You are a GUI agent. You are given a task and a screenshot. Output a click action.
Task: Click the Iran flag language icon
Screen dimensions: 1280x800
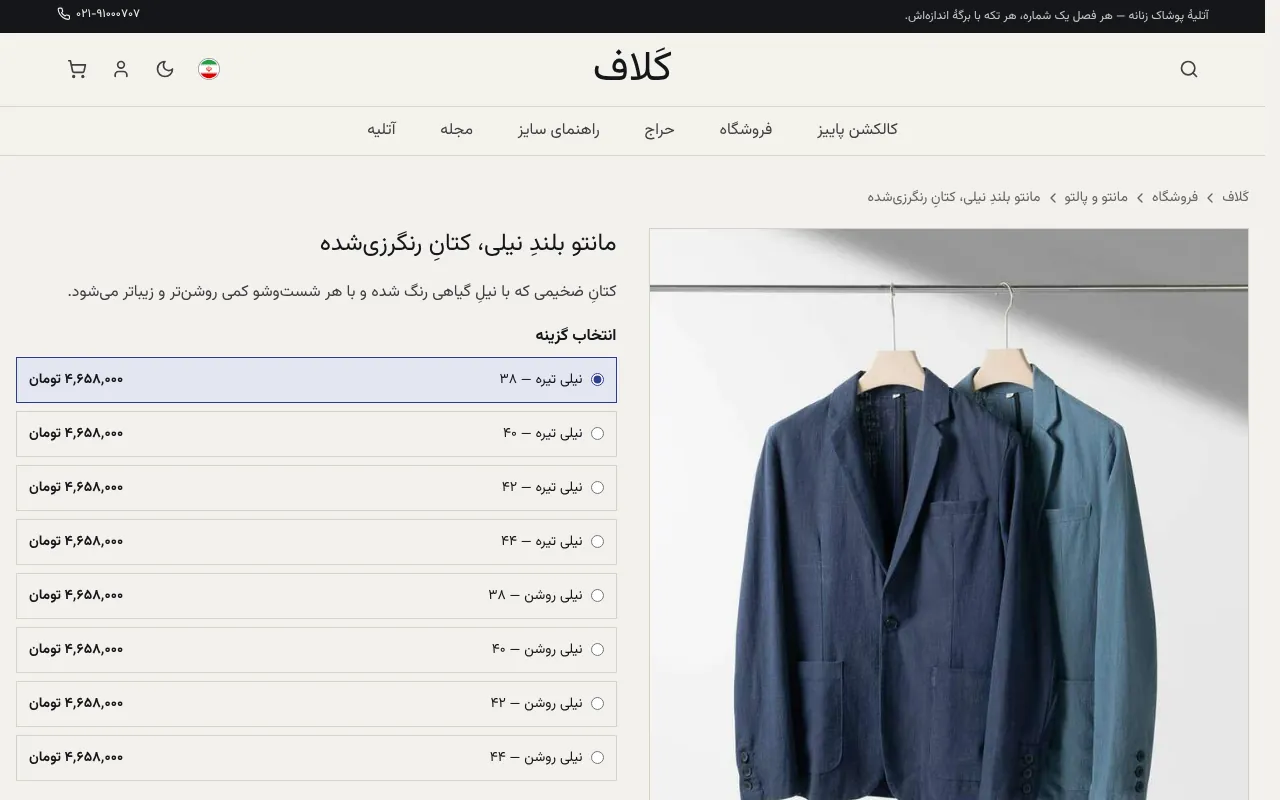pyautogui.click(x=209, y=69)
